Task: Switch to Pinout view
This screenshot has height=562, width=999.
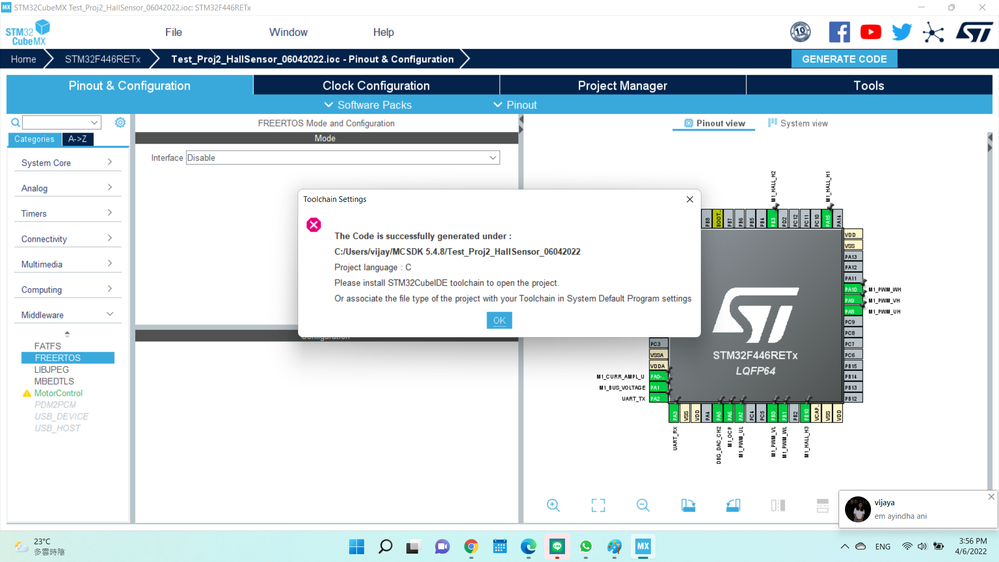Action: pos(714,123)
